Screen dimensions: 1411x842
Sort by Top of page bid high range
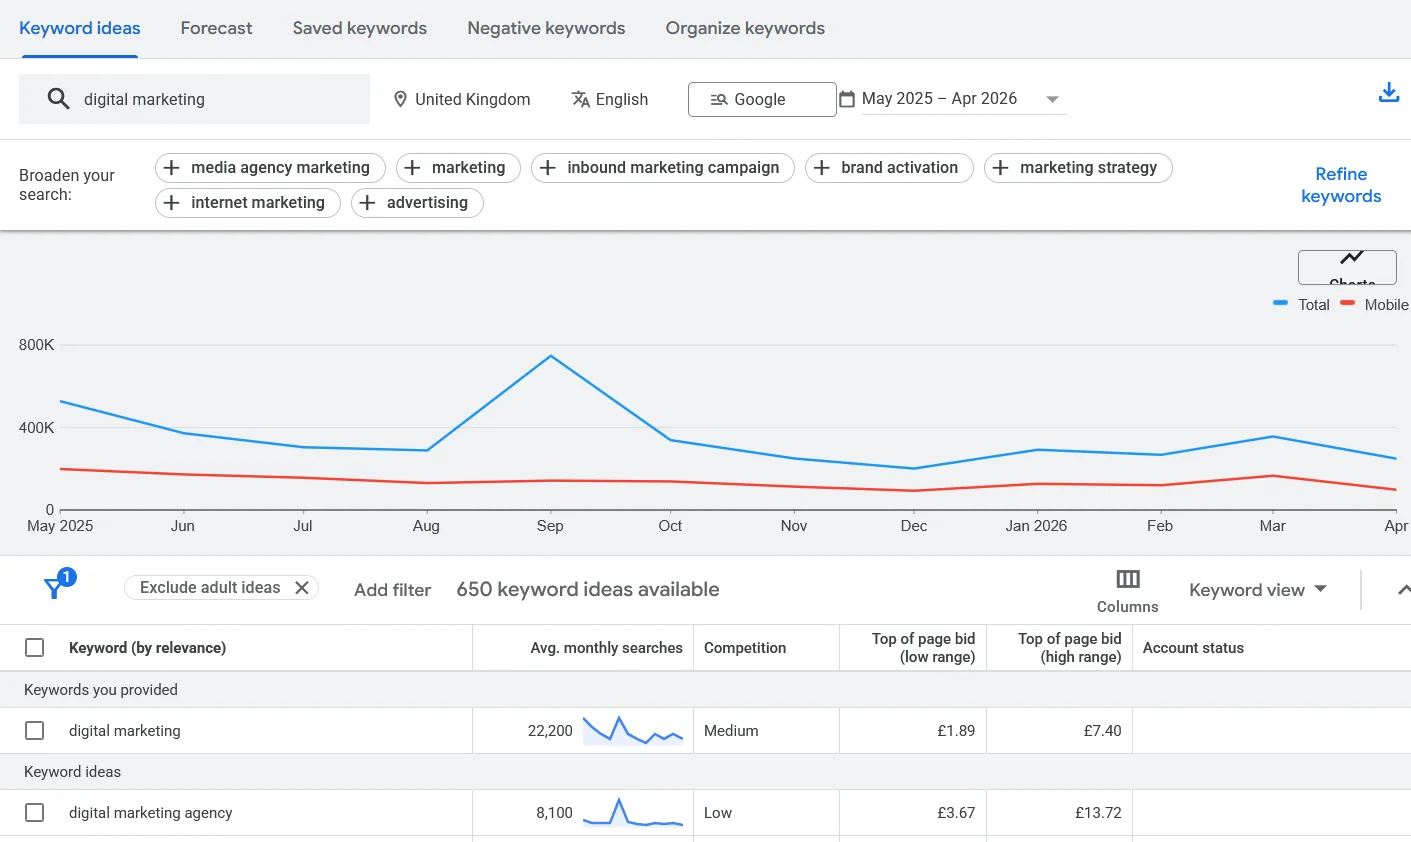[x=1069, y=648]
